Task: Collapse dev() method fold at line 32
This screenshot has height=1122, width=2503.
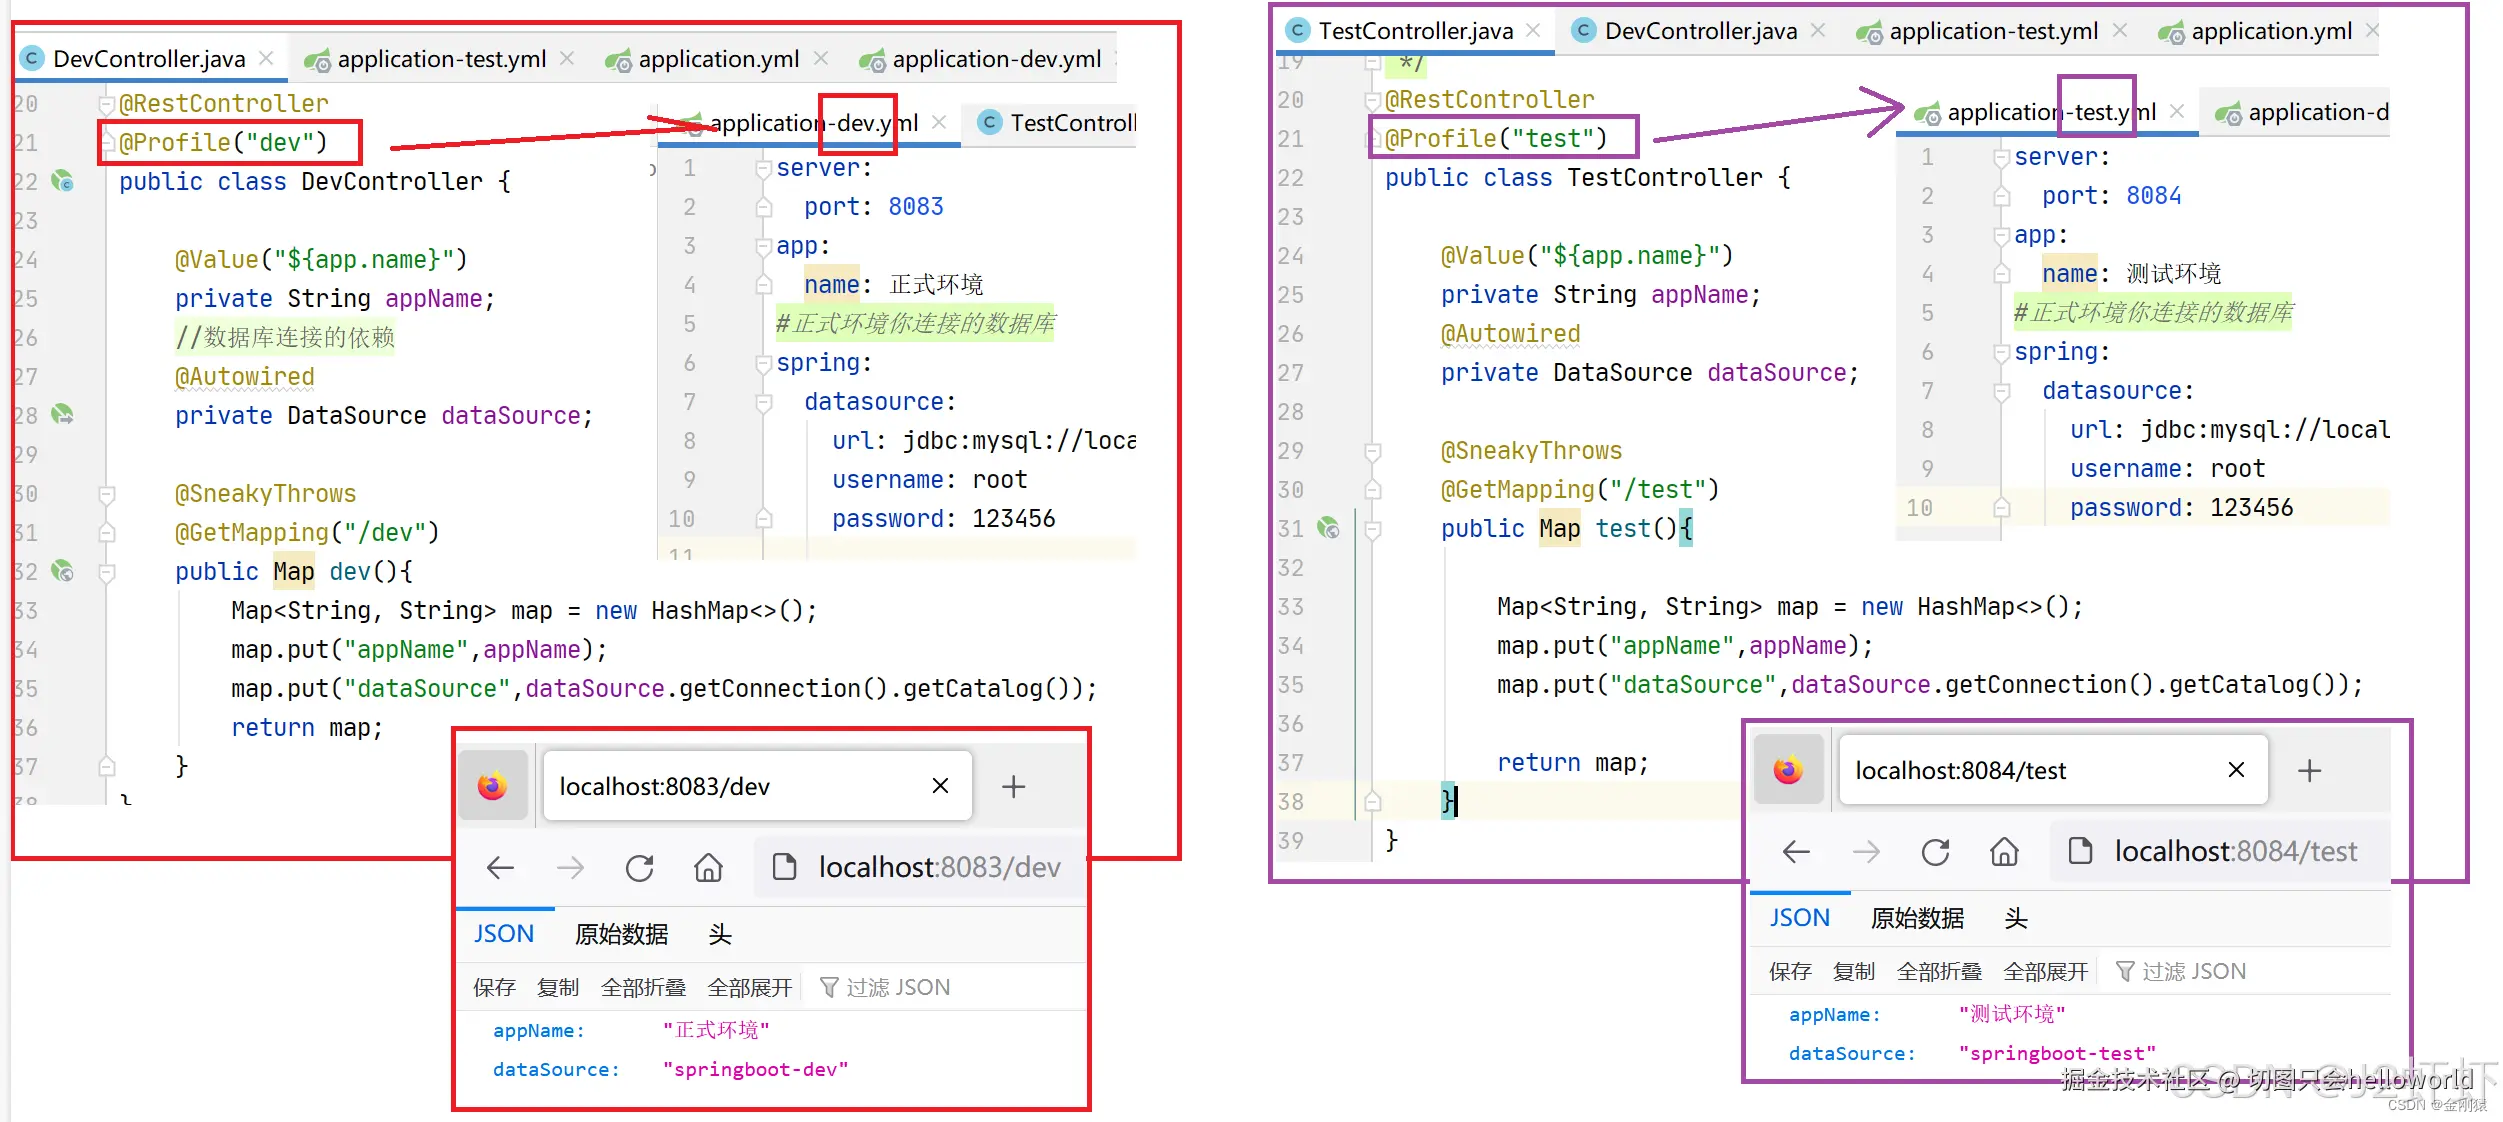Action: coord(107,572)
